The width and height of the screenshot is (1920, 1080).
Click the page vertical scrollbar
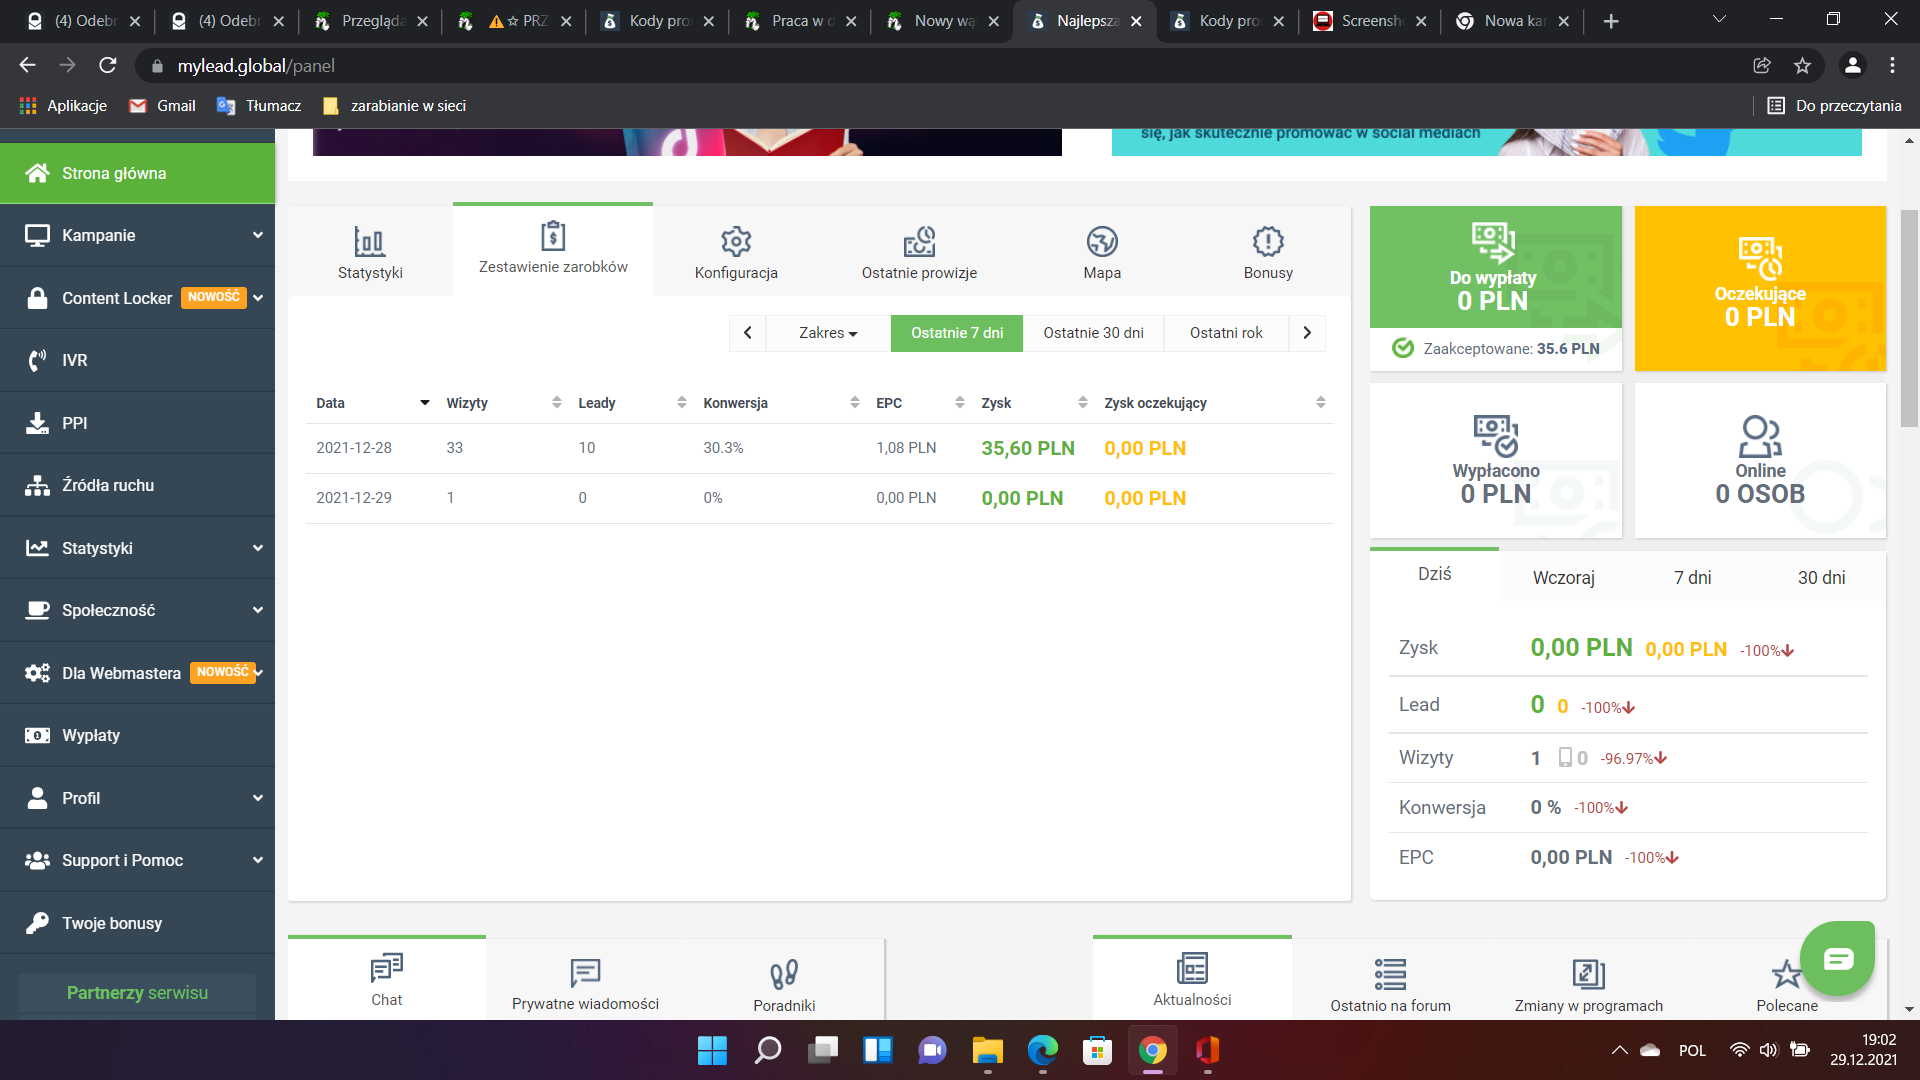click(x=1909, y=320)
